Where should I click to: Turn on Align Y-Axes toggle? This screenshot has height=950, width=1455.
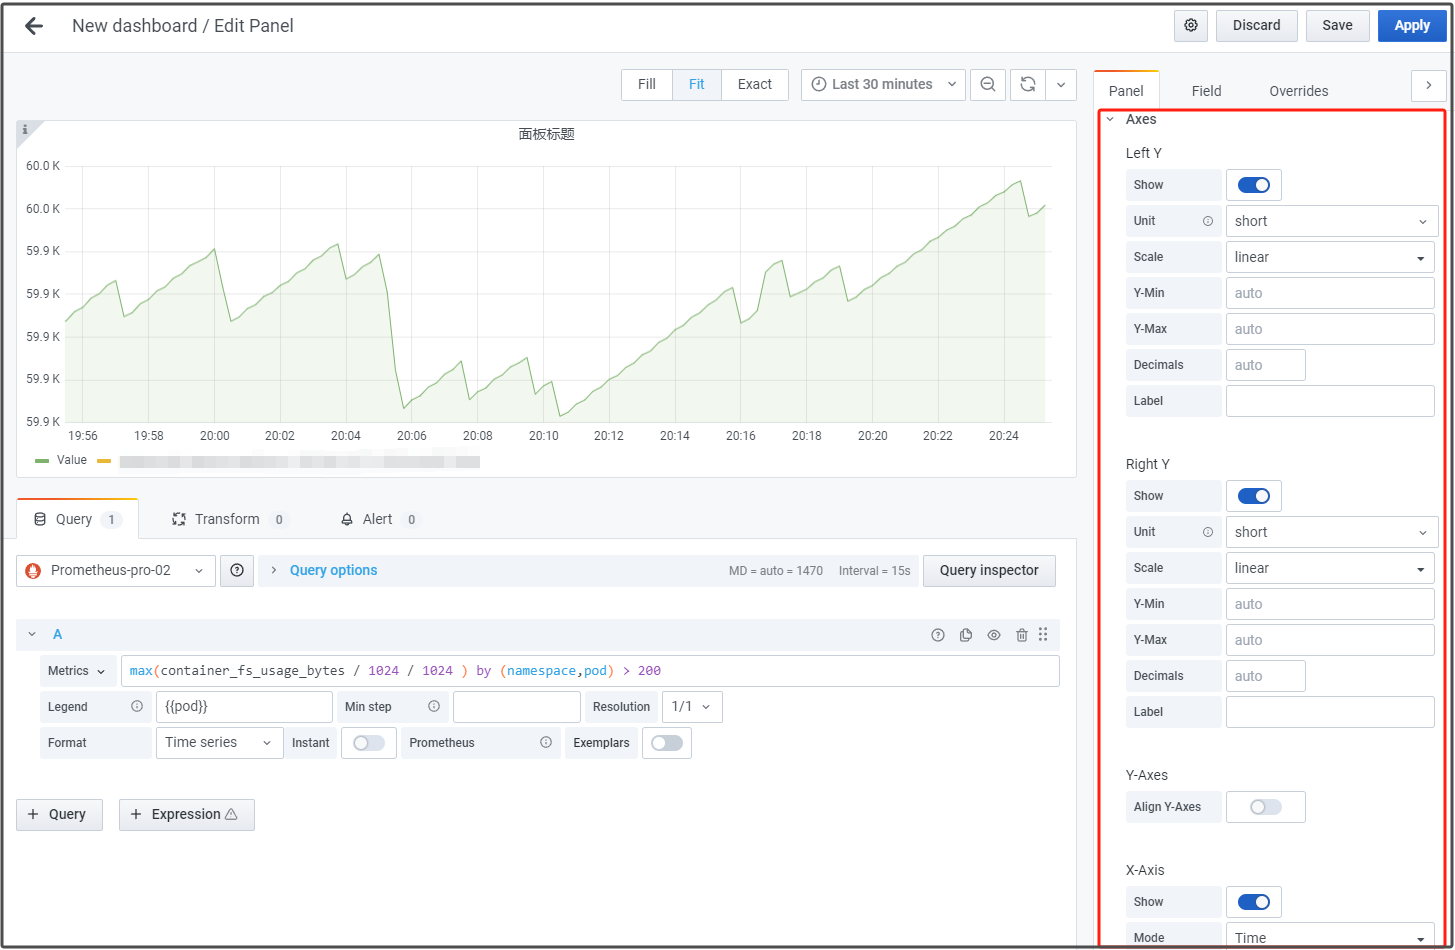tap(1265, 807)
